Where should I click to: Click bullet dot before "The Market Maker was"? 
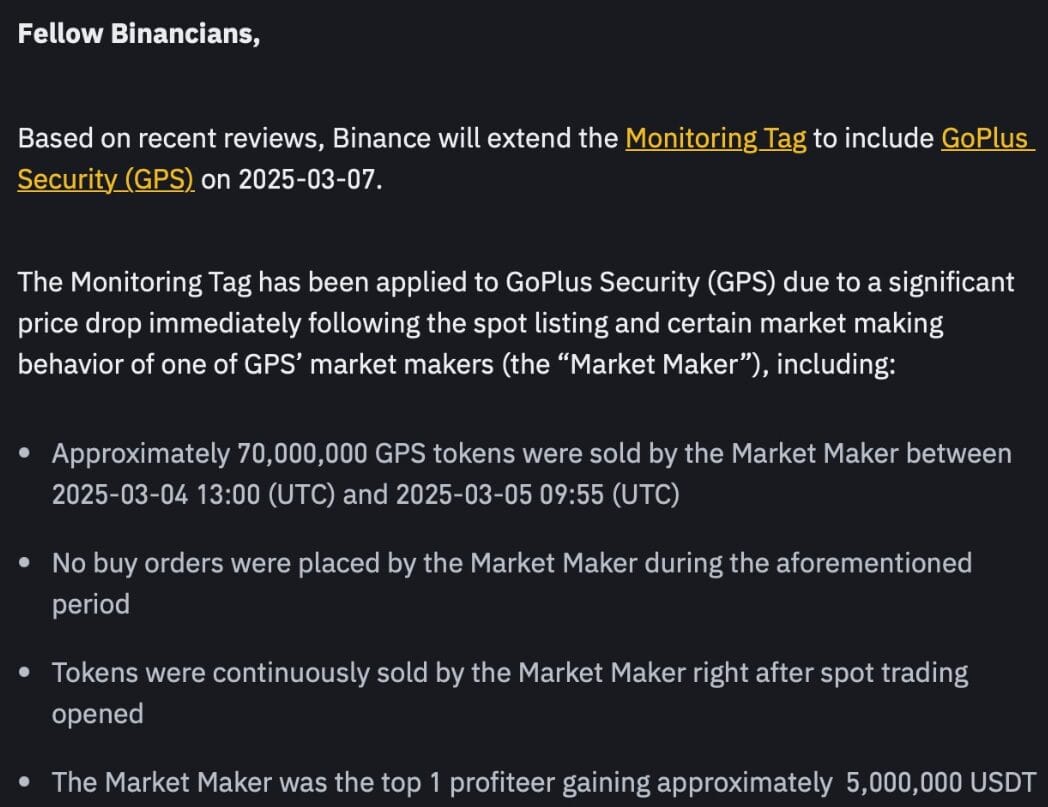tap(27, 783)
